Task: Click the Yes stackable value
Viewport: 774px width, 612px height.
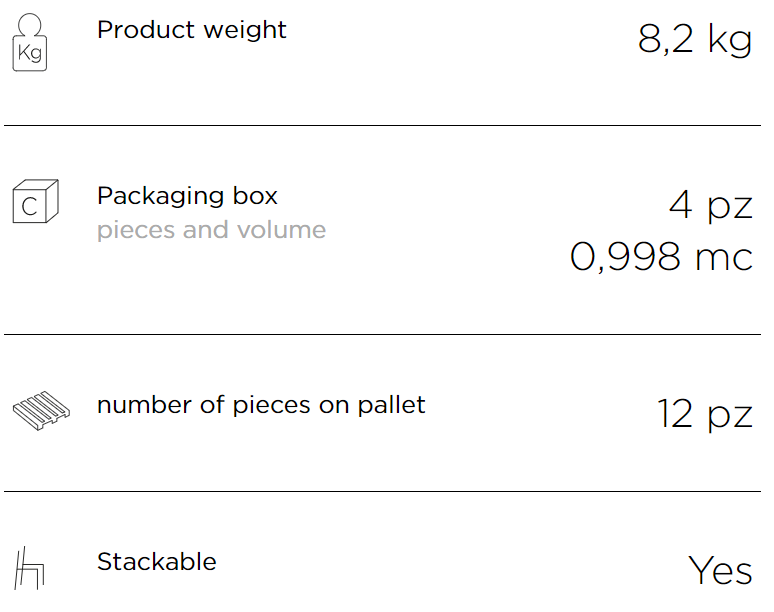Action: (720, 571)
